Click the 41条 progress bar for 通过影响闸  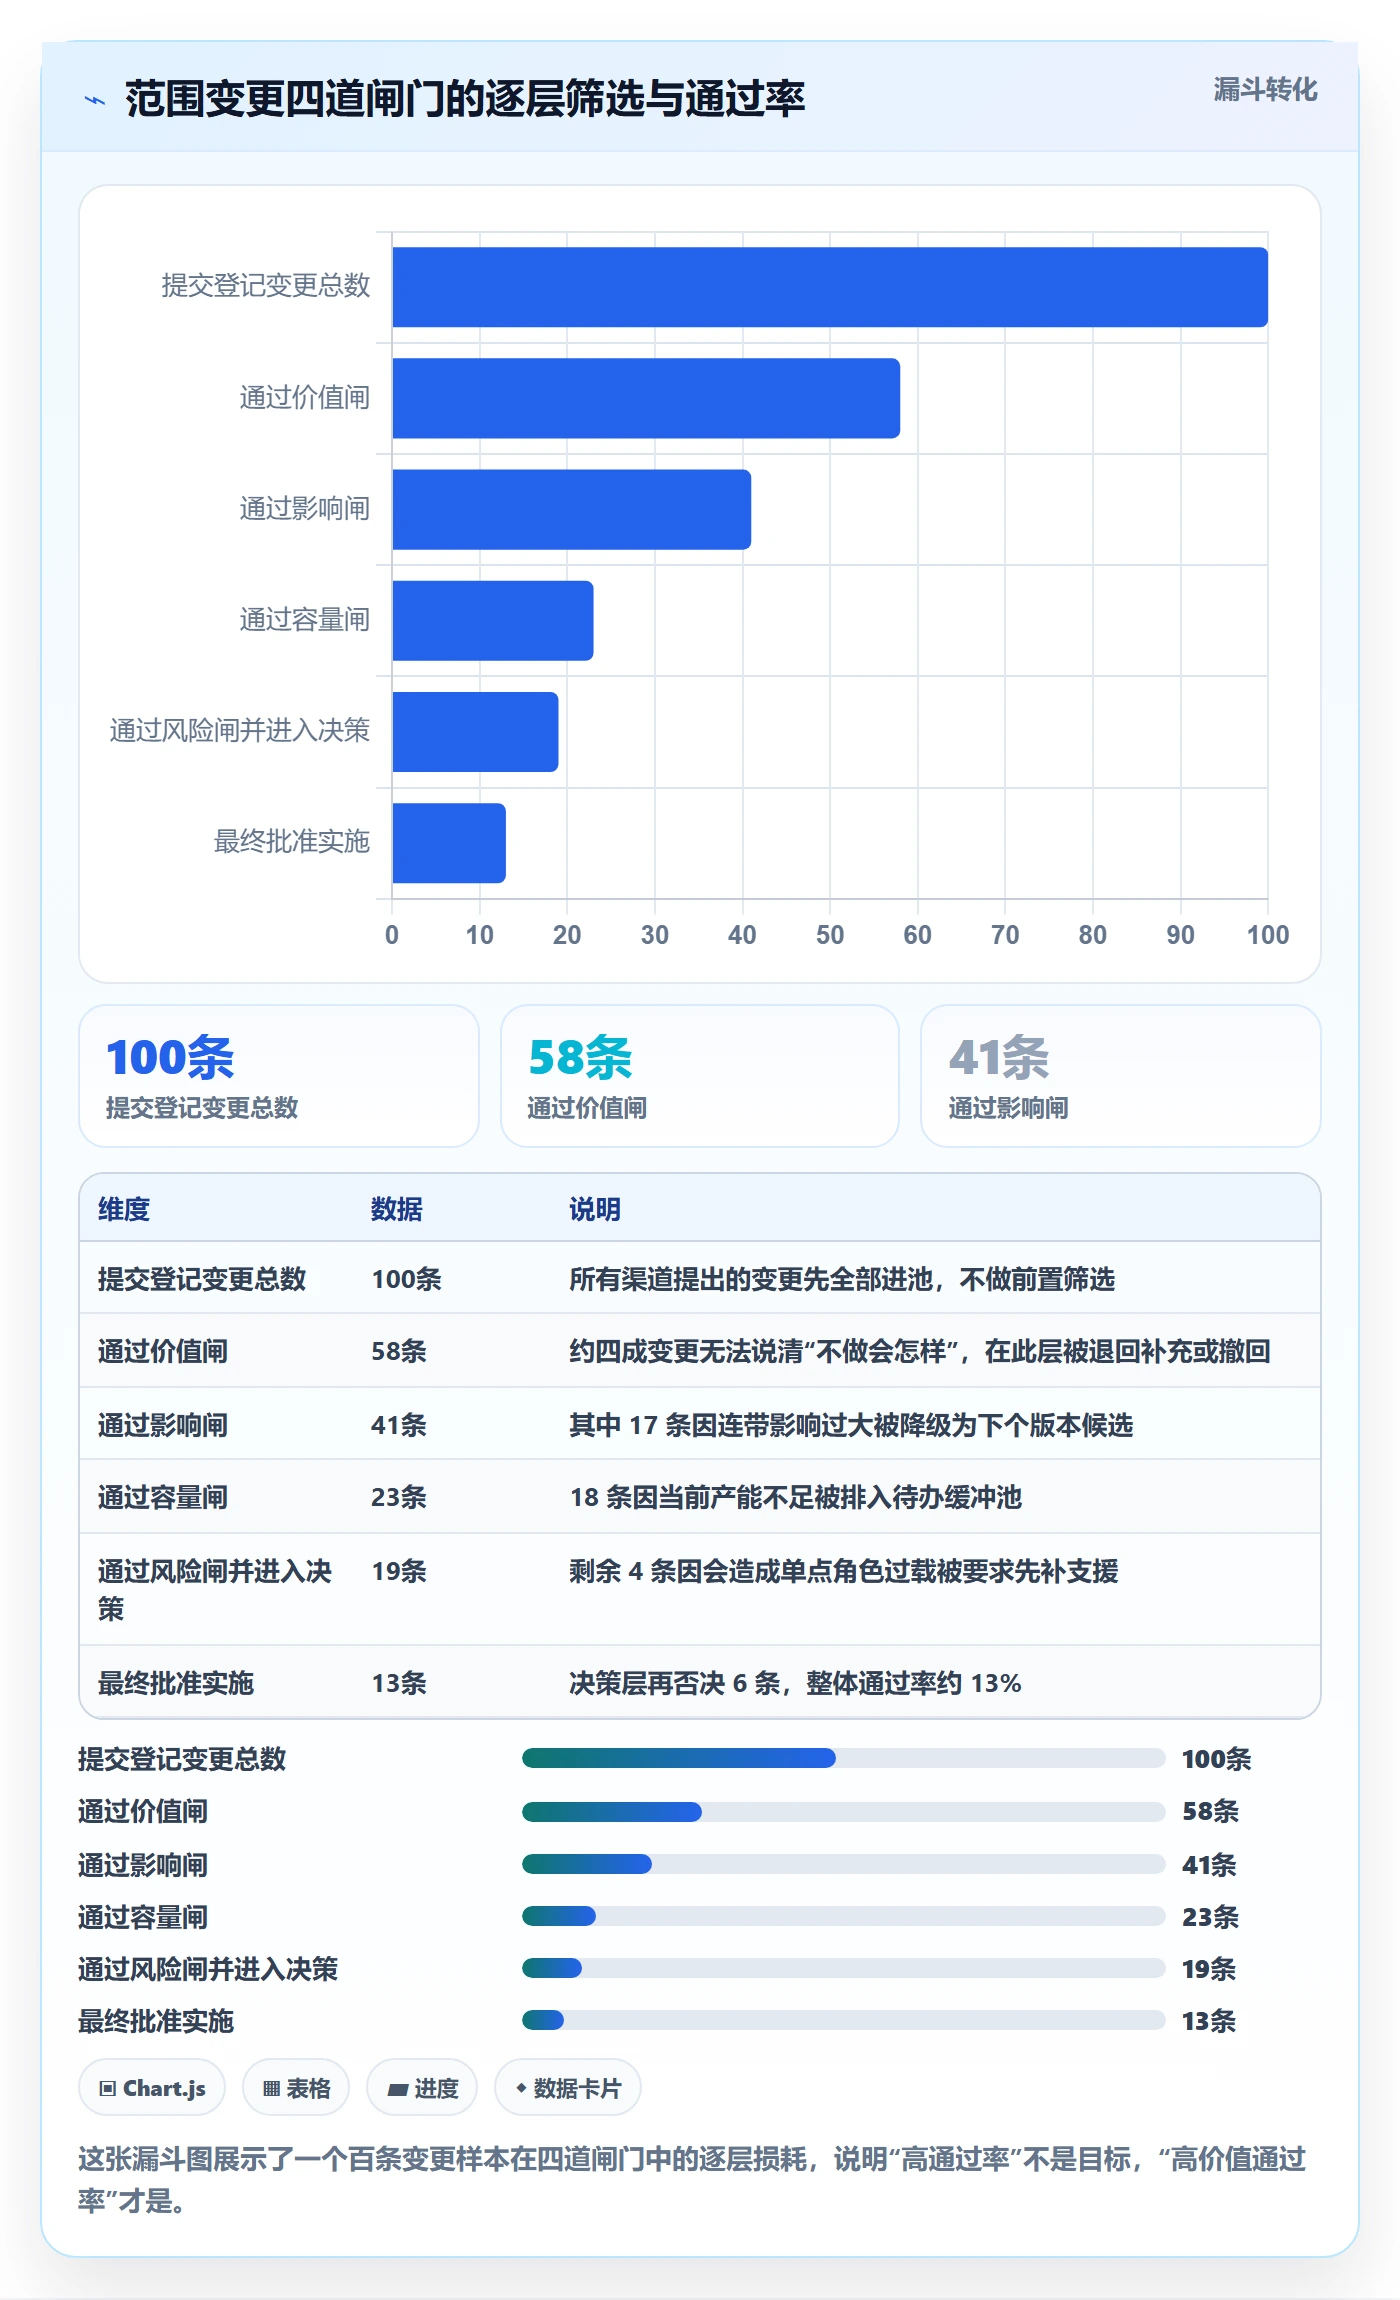(843, 1864)
